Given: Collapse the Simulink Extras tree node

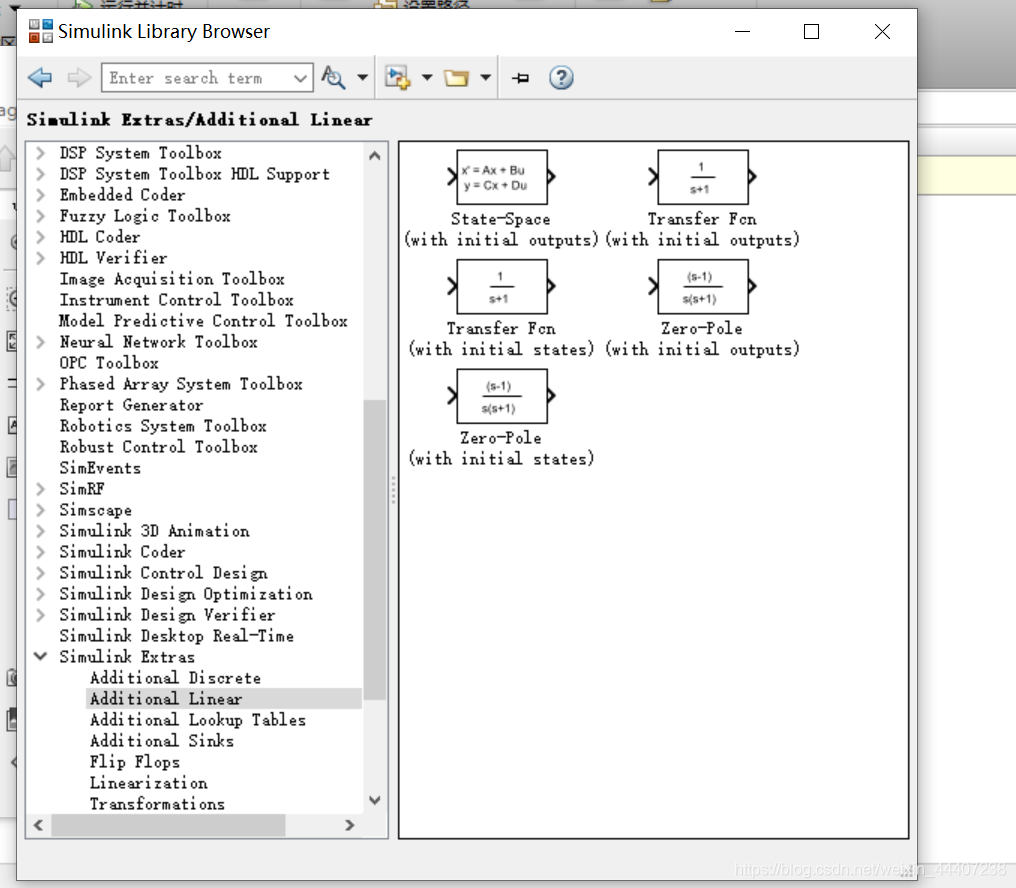Looking at the screenshot, I should pos(40,656).
